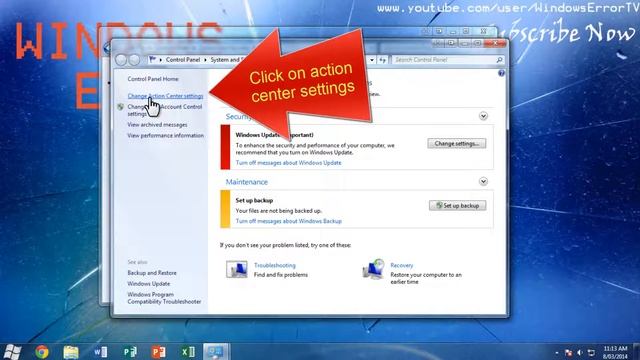Click Change settings button for Windows Update

(457, 143)
